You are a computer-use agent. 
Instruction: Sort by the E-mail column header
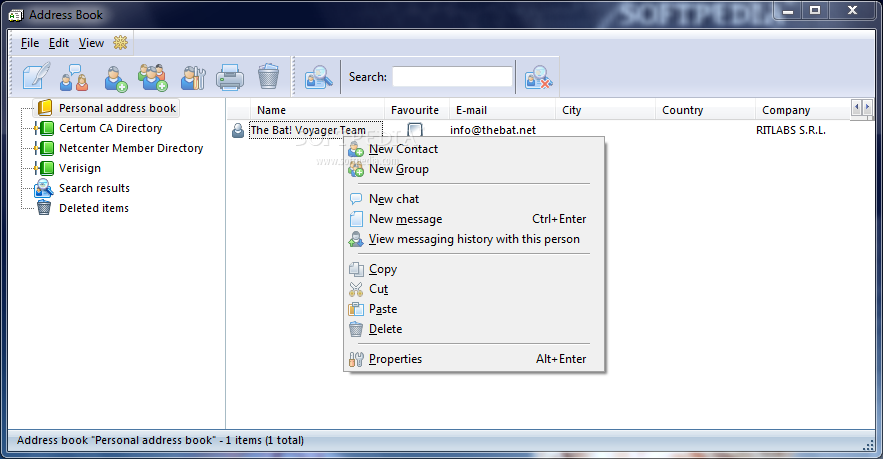502,110
